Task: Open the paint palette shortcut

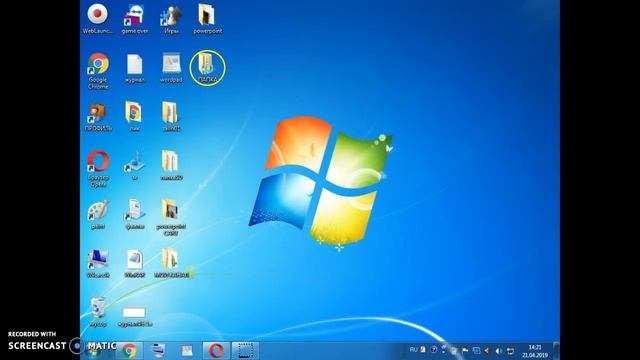Action: click(98, 214)
